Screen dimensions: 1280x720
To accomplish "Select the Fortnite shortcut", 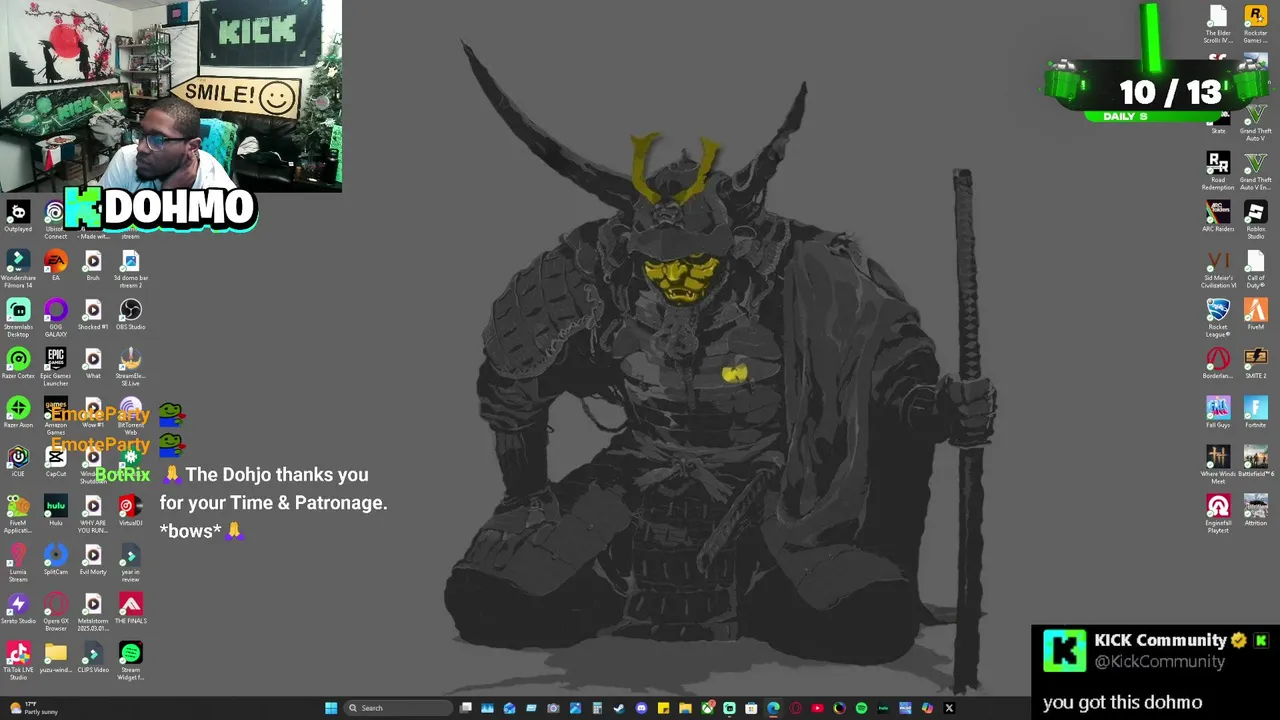I will coord(1256,413).
